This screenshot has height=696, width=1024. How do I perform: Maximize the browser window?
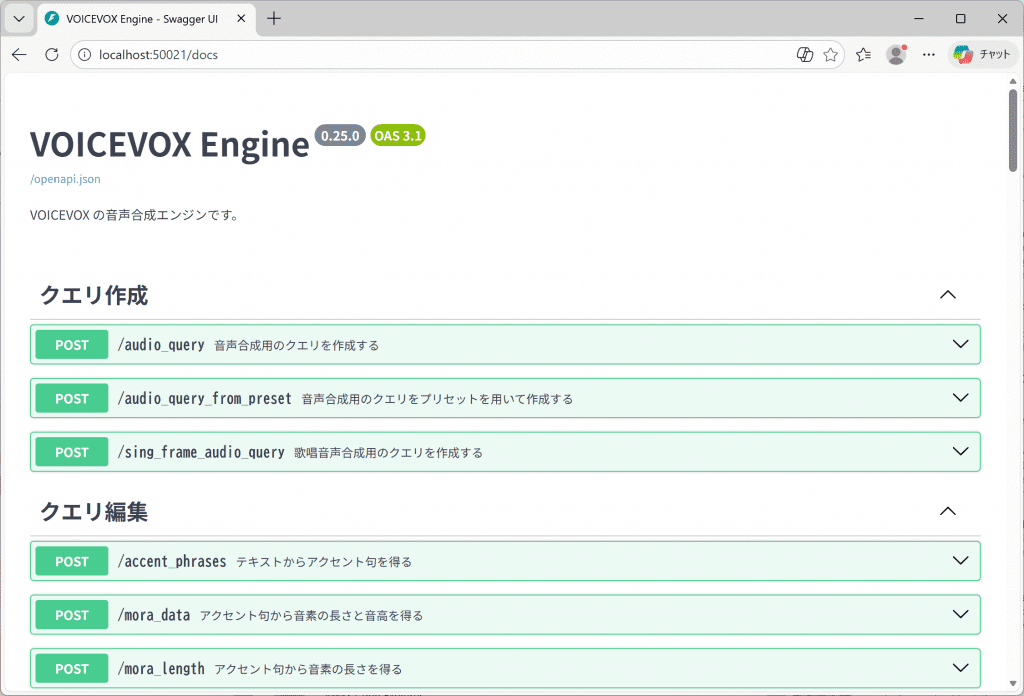click(961, 19)
